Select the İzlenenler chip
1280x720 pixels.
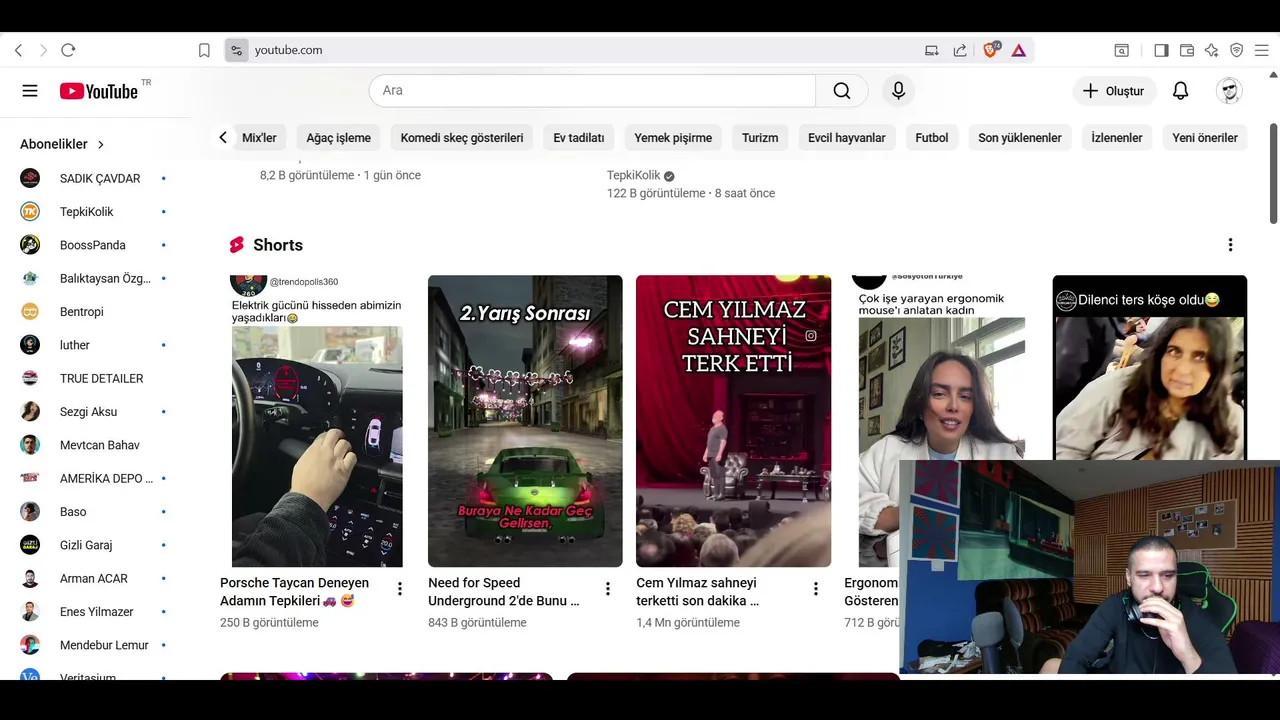1117,138
